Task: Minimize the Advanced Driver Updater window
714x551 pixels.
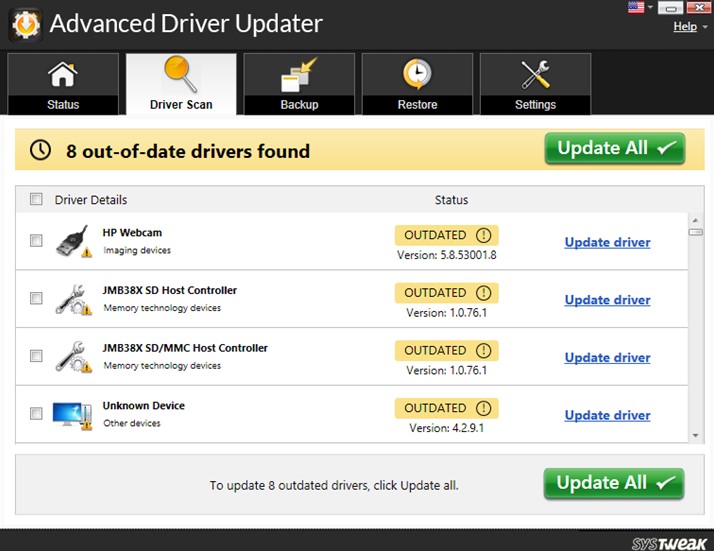Action: click(670, 8)
